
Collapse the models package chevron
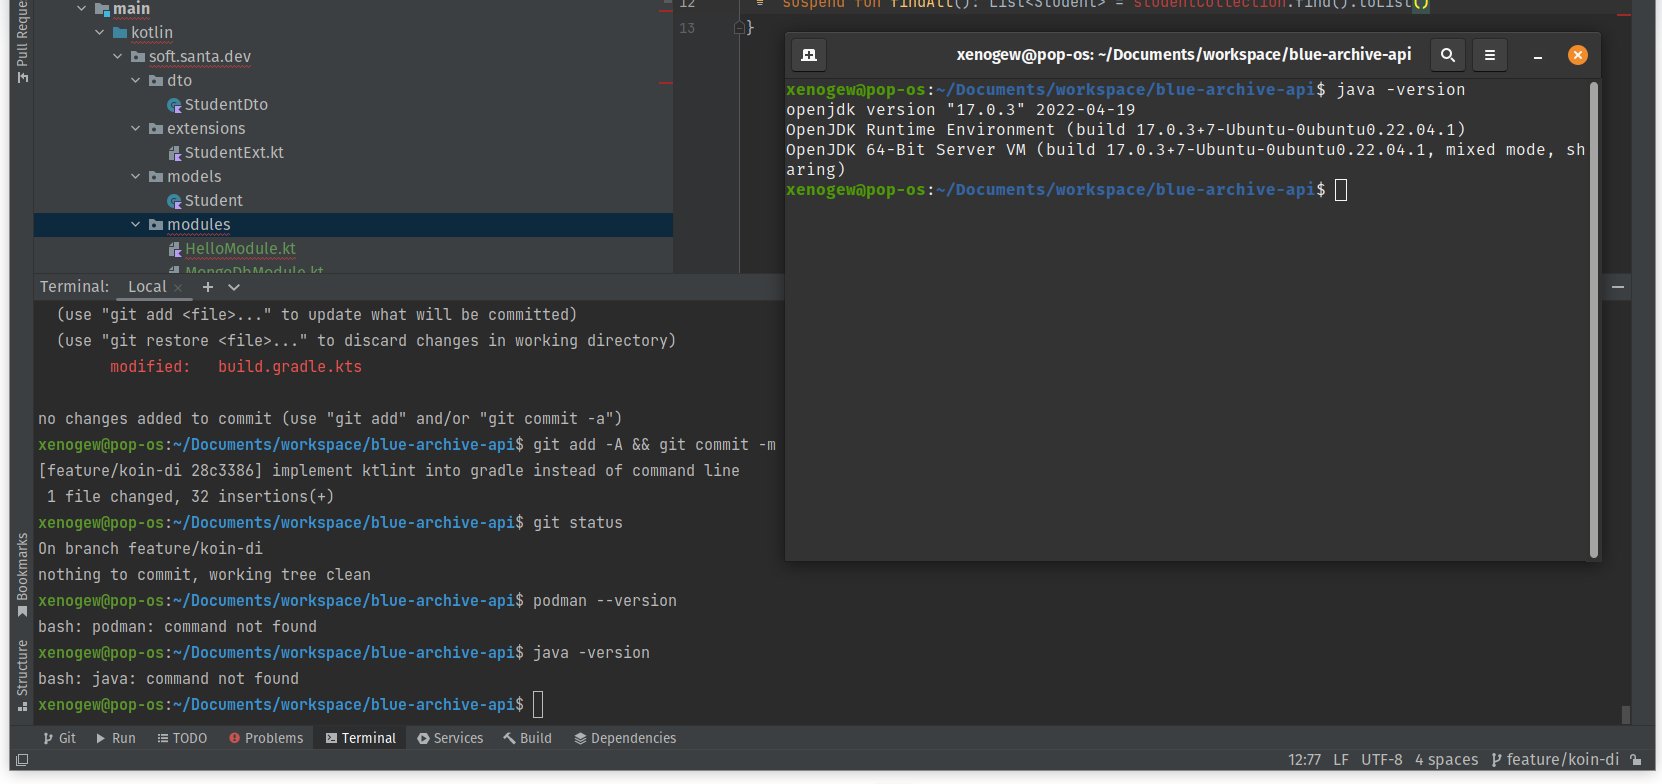coord(136,176)
